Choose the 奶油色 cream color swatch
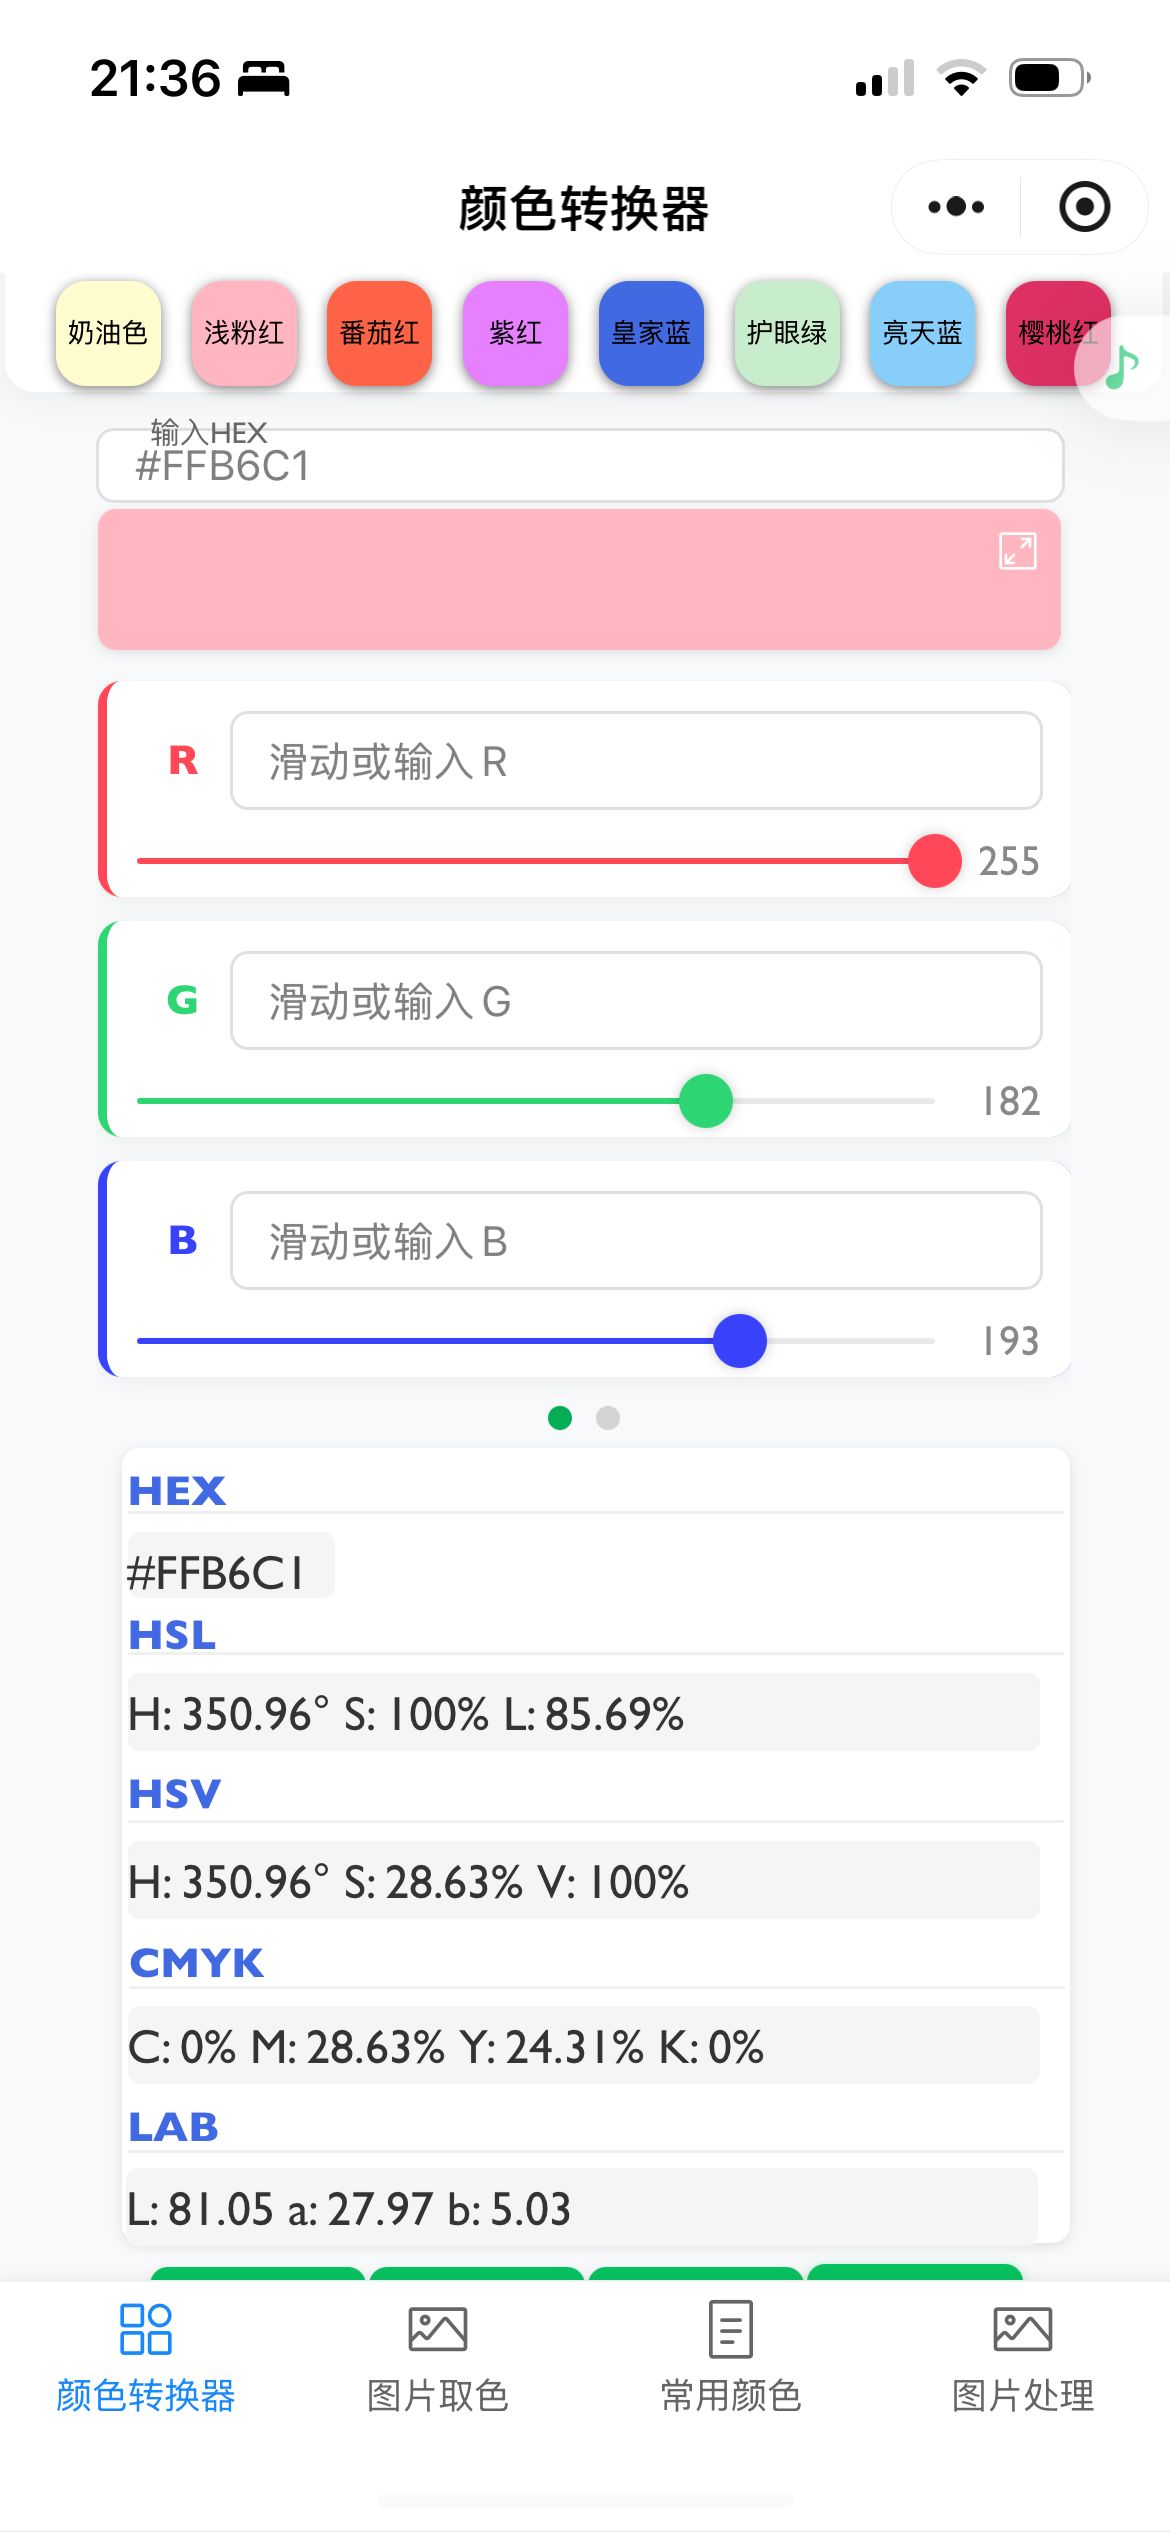The width and height of the screenshot is (1170, 2532). (x=108, y=333)
